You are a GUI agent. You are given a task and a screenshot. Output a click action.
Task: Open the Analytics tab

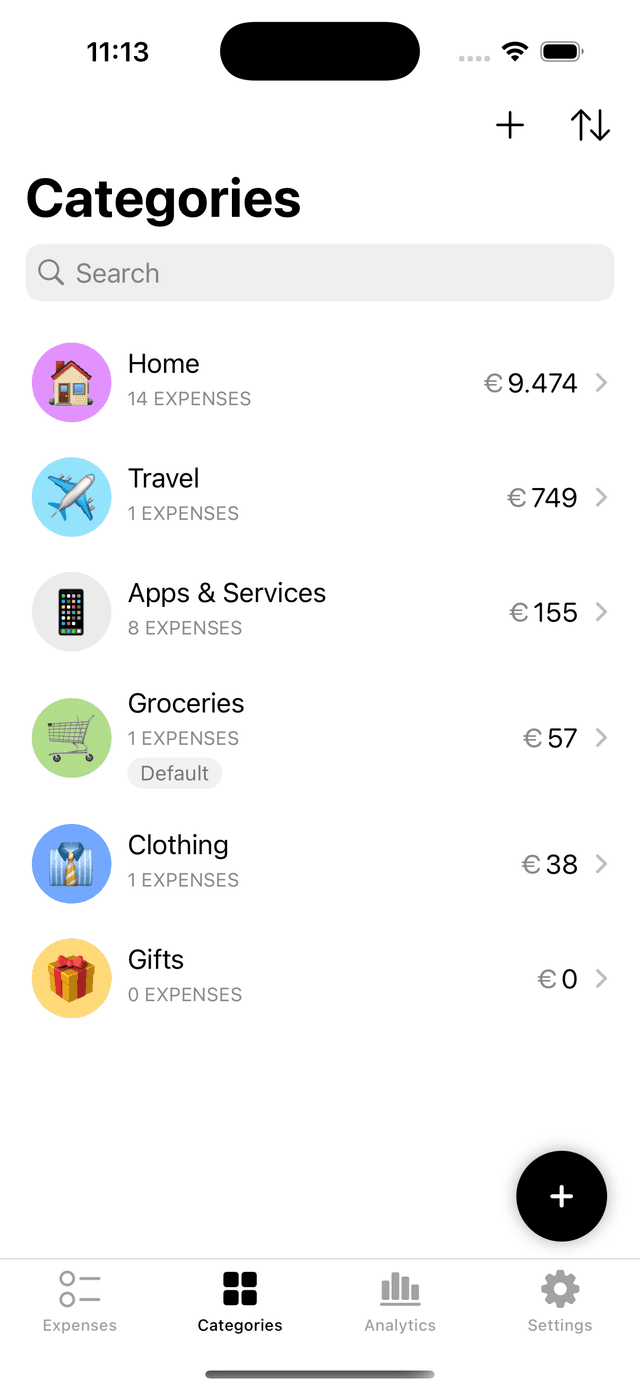[x=400, y=1300]
